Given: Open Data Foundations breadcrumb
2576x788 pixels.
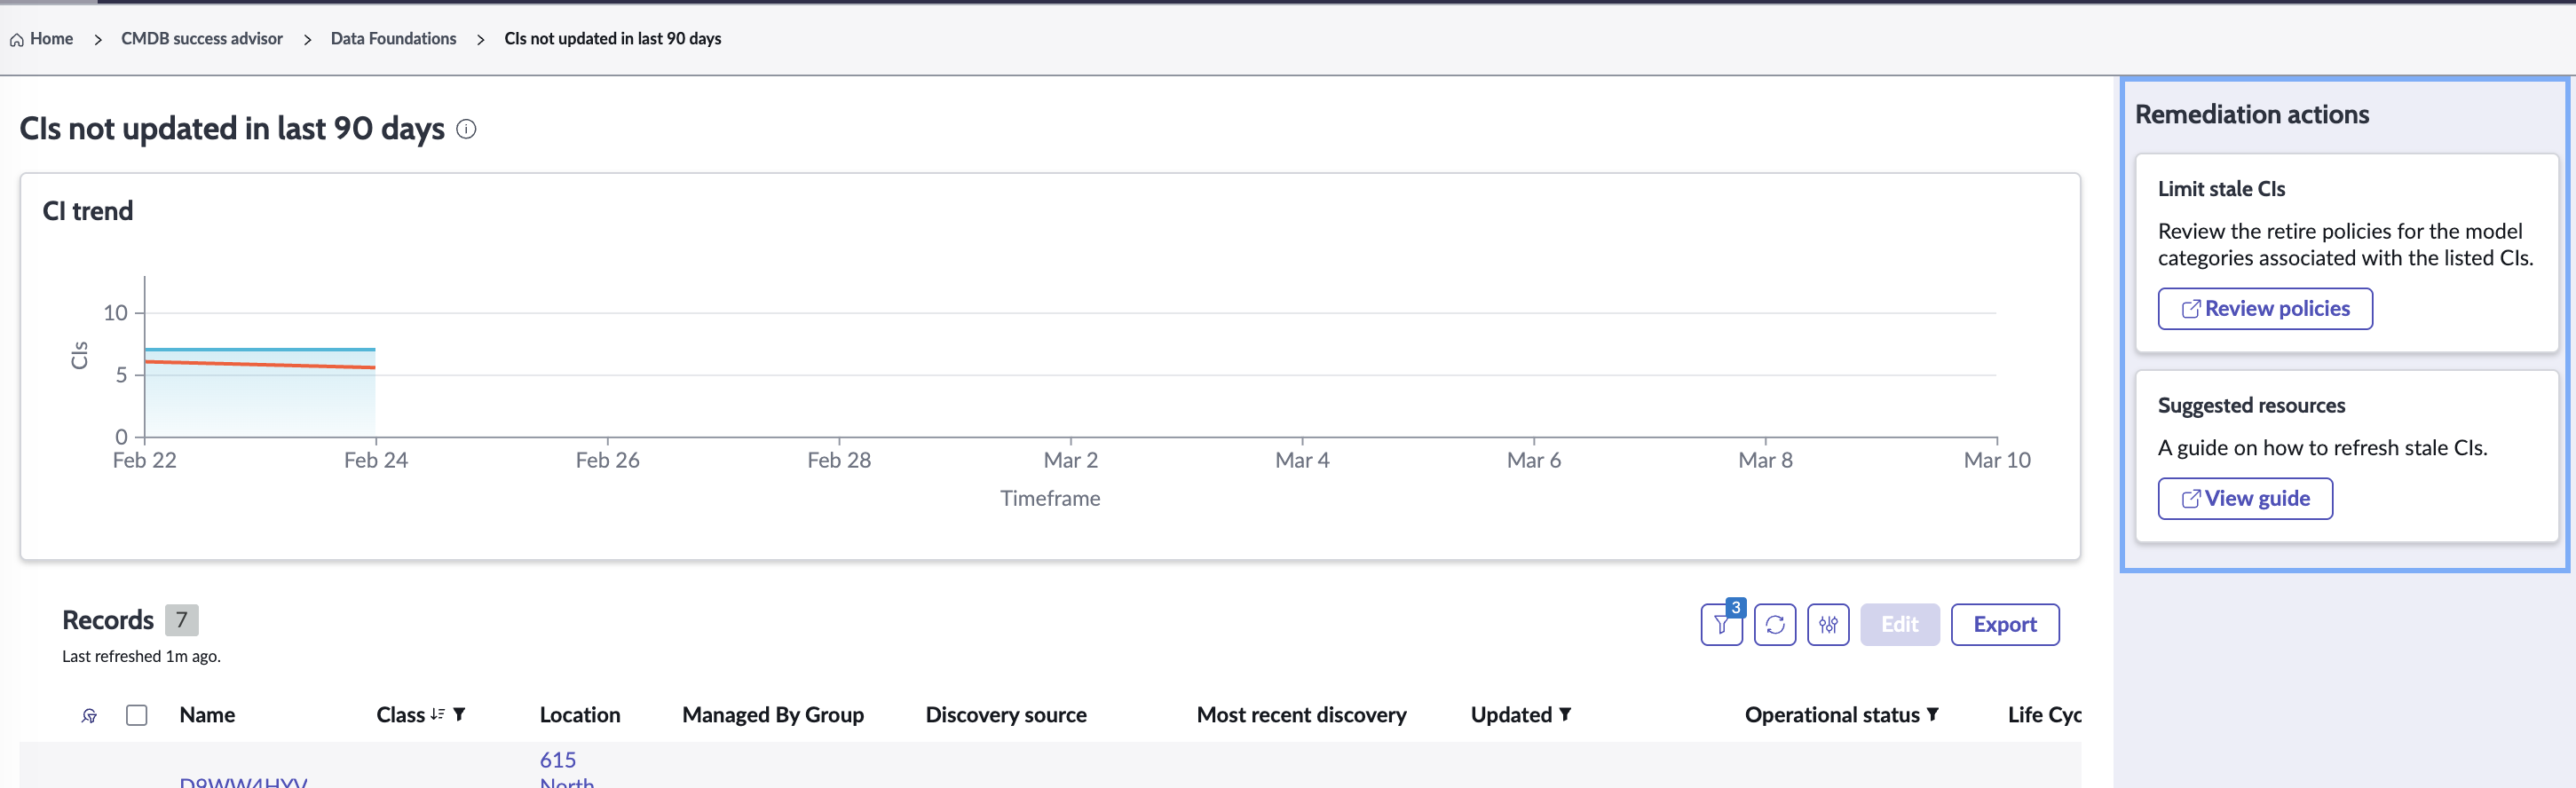Looking at the screenshot, I should 393,39.
